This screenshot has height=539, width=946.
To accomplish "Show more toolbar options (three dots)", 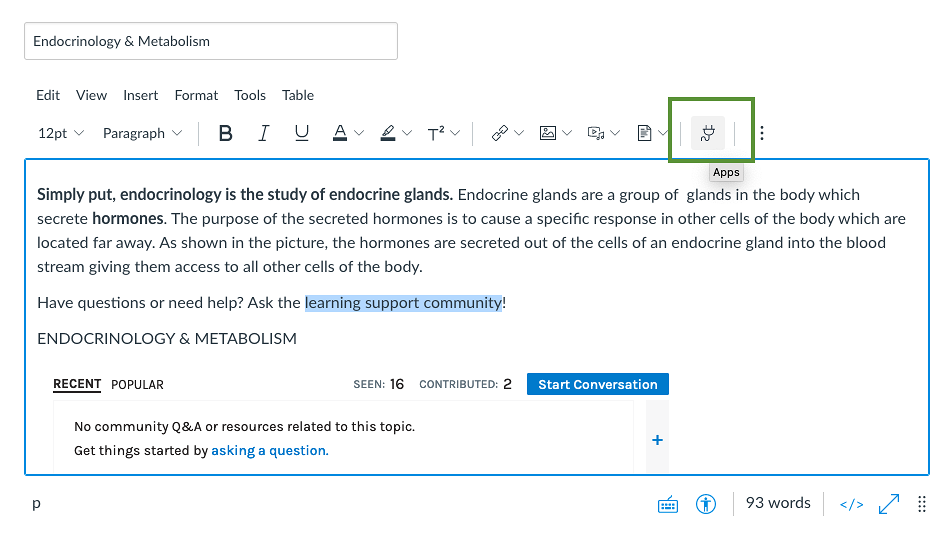I will tap(762, 133).
